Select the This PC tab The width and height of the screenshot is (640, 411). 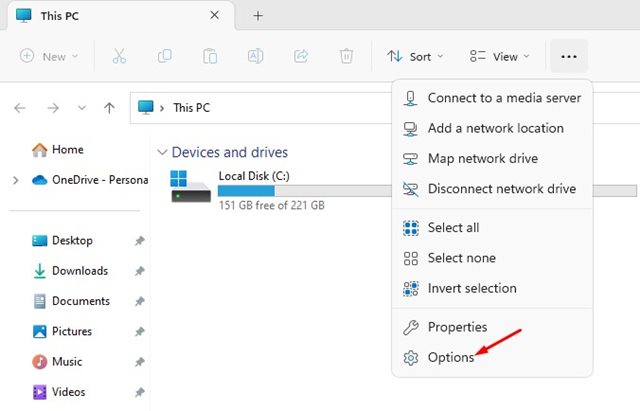pos(120,16)
